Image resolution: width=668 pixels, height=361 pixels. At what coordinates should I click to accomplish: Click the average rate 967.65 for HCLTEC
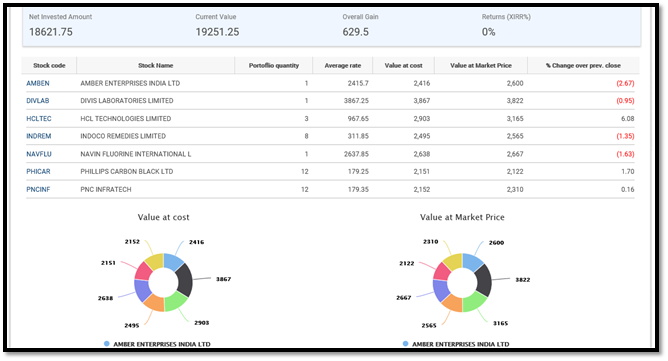tap(358, 118)
